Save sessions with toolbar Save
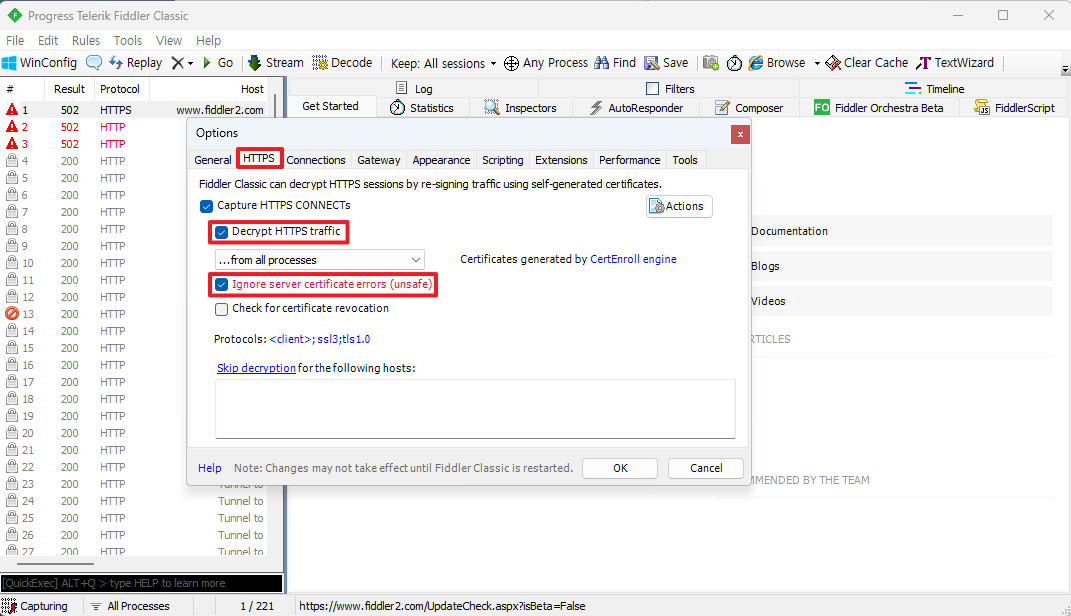Screen dimensions: 1071x616 [x=666, y=63]
